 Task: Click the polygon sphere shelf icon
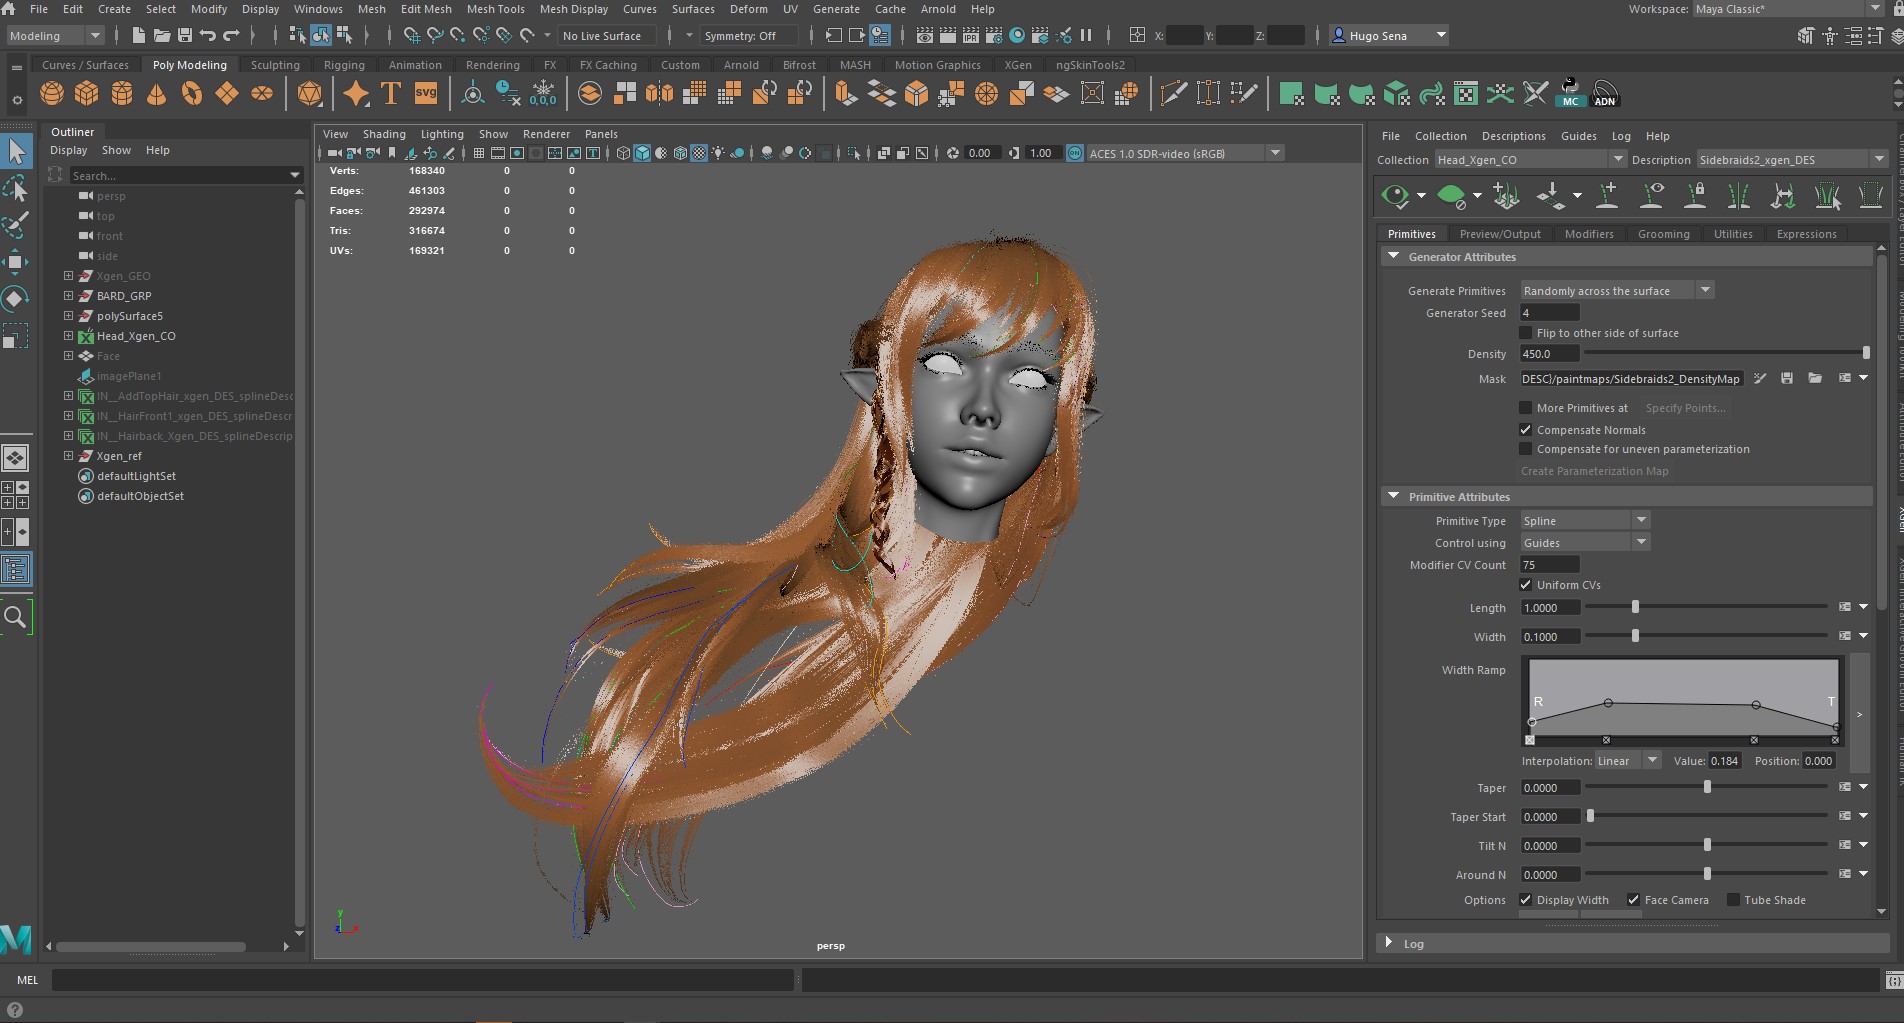coord(52,94)
